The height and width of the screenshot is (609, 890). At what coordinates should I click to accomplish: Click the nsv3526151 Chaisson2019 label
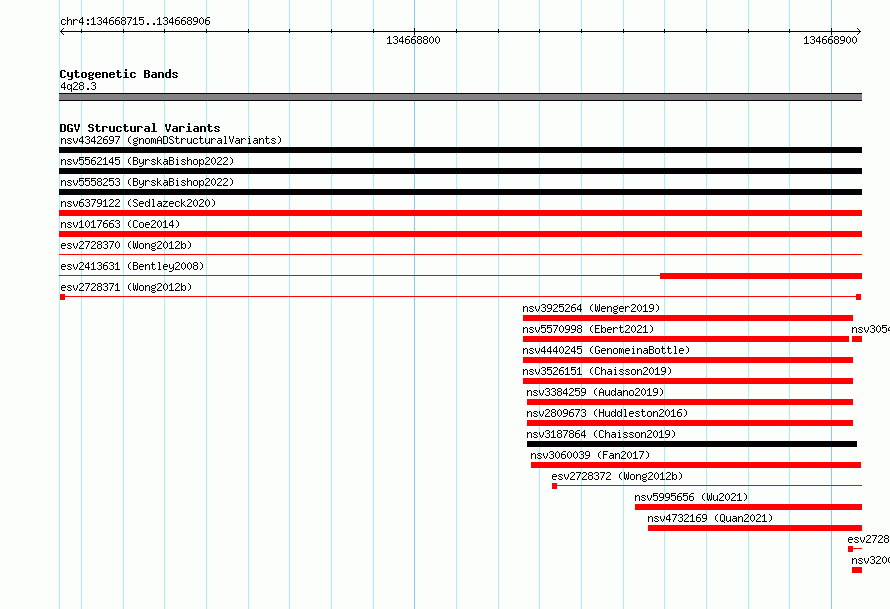tap(597, 371)
